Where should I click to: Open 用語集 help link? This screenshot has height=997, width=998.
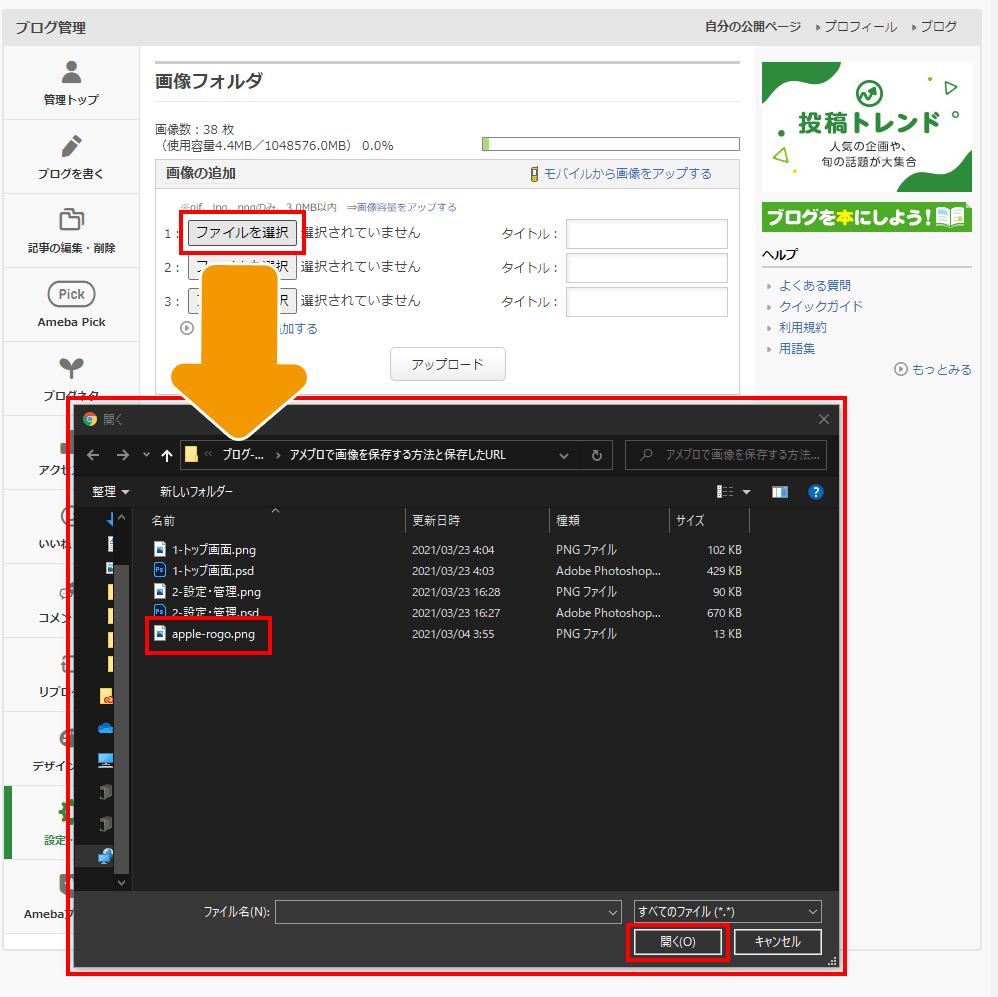[797, 348]
